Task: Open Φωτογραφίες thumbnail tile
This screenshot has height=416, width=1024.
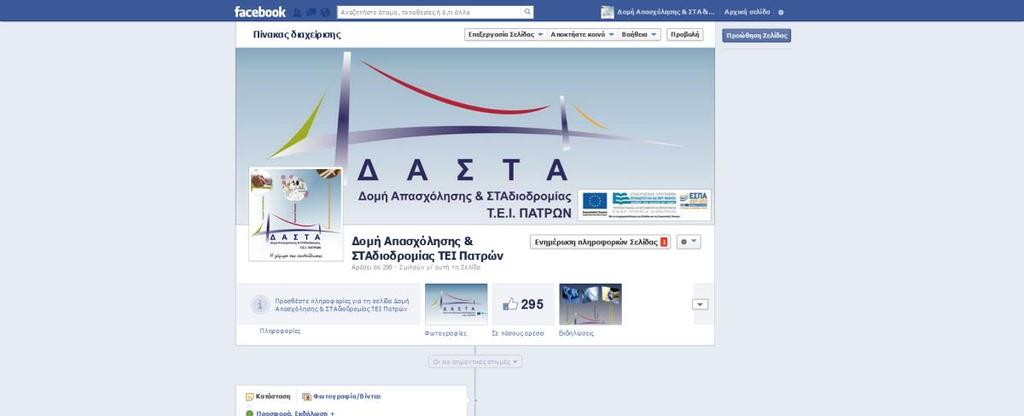Action: 456,304
